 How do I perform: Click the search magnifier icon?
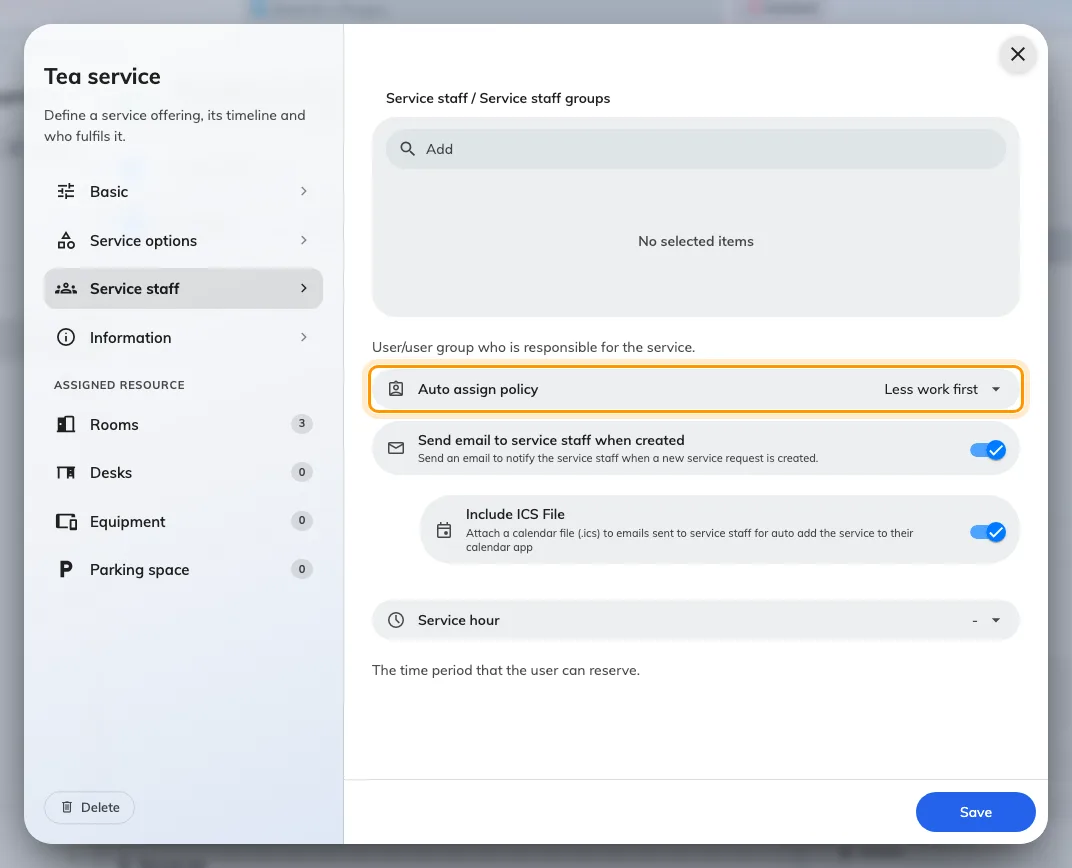[407, 149]
